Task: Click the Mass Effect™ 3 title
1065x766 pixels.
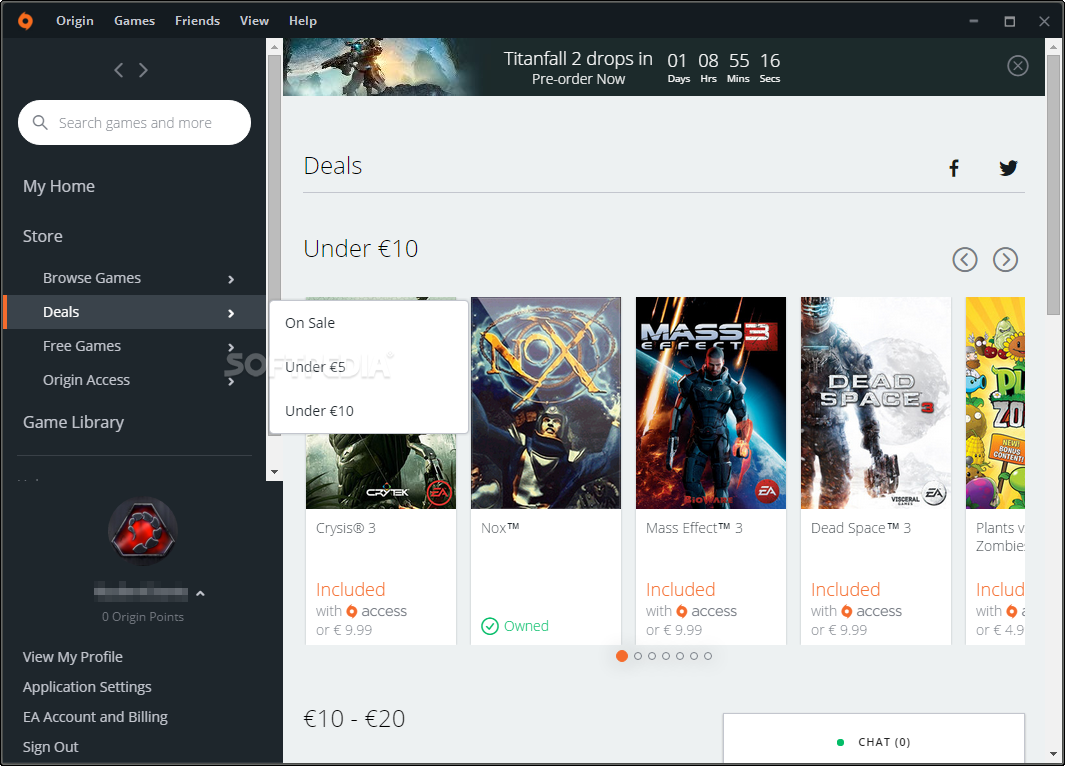Action: (694, 528)
